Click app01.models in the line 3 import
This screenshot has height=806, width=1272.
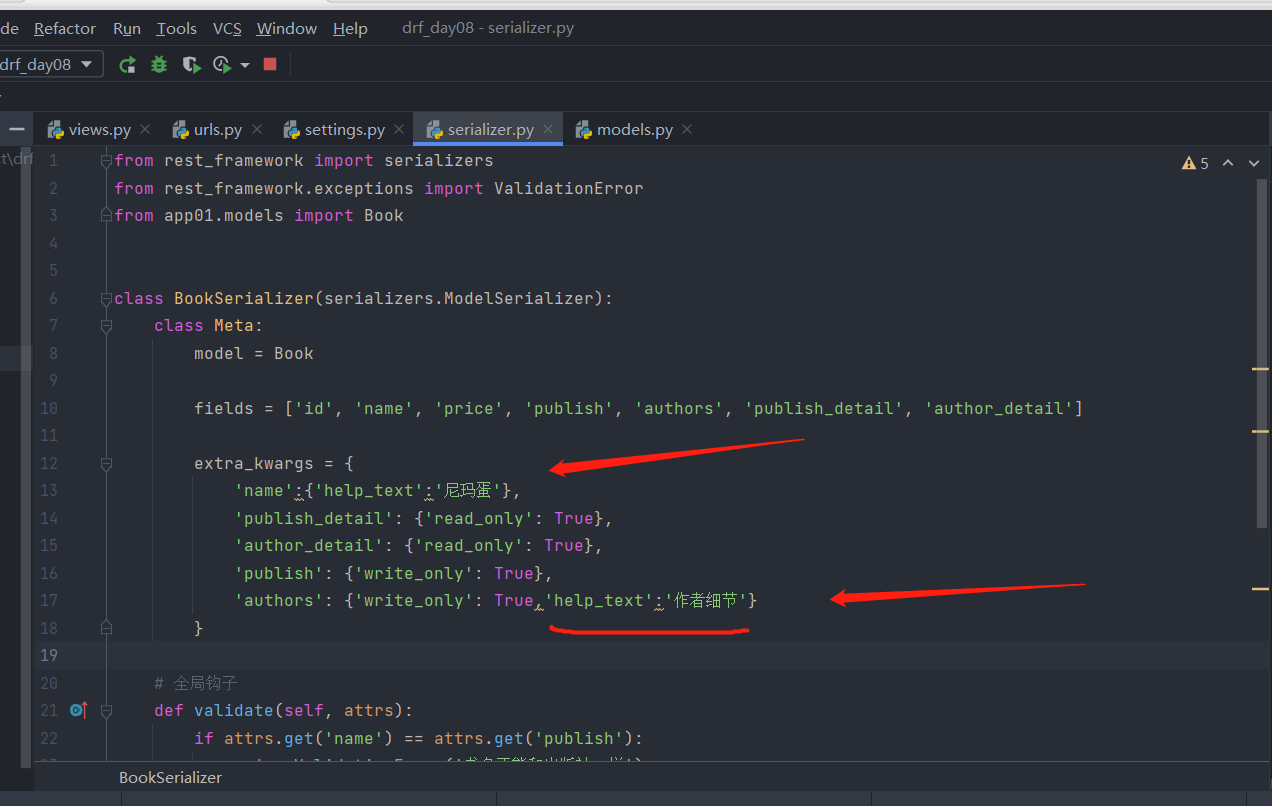point(224,215)
